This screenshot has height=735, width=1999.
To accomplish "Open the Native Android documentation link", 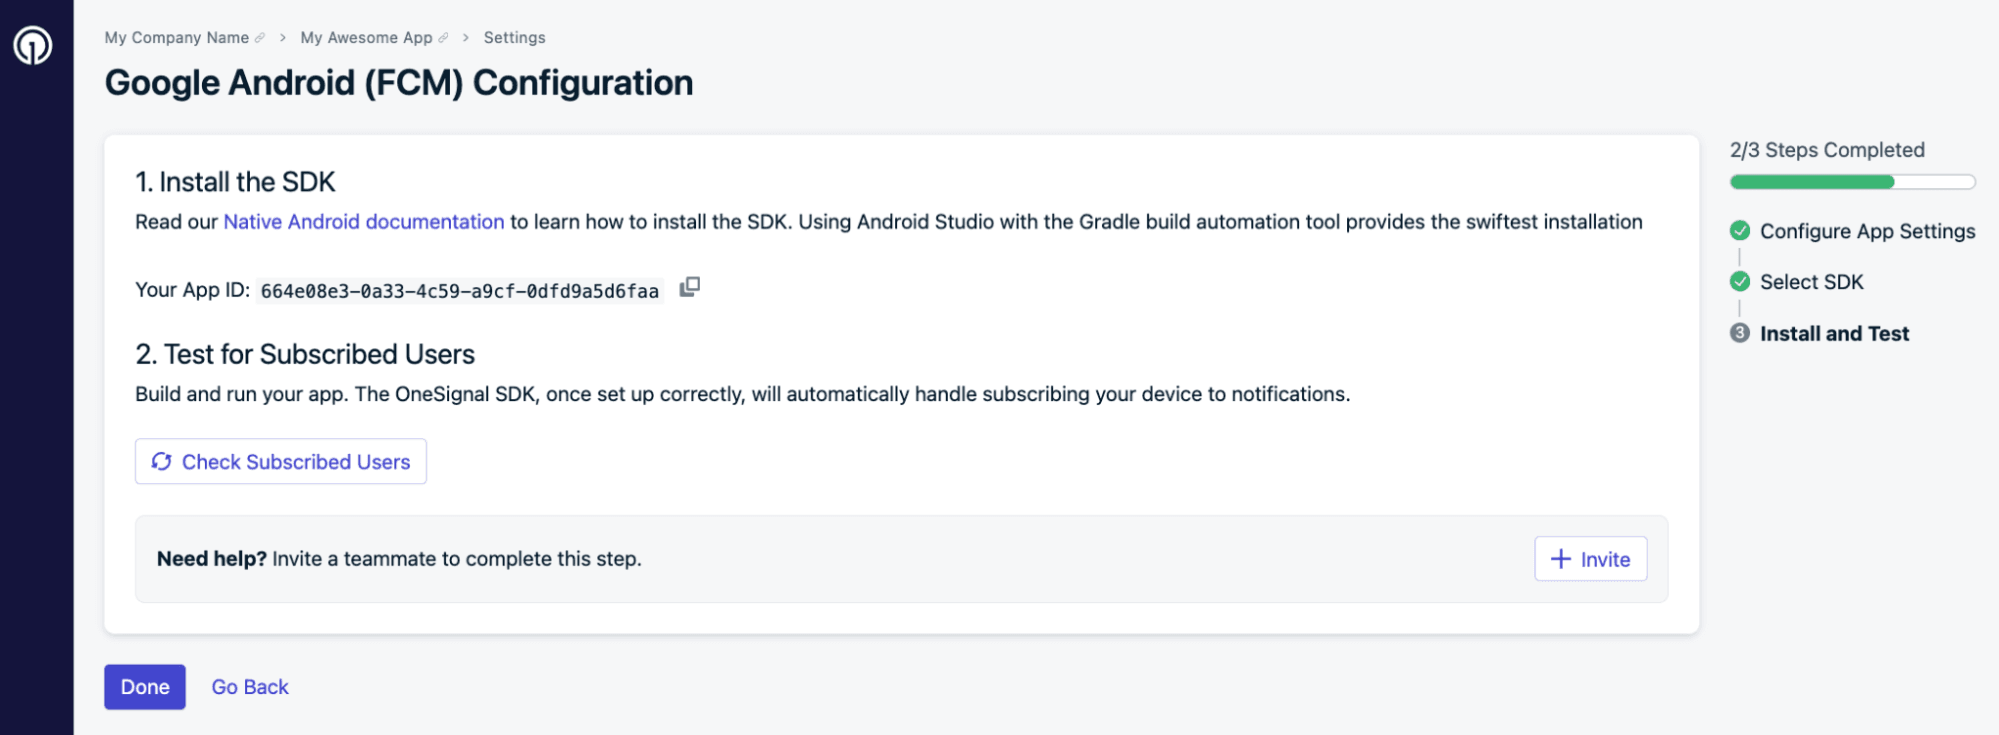I will pyautogui.click(x=363, y=222).
